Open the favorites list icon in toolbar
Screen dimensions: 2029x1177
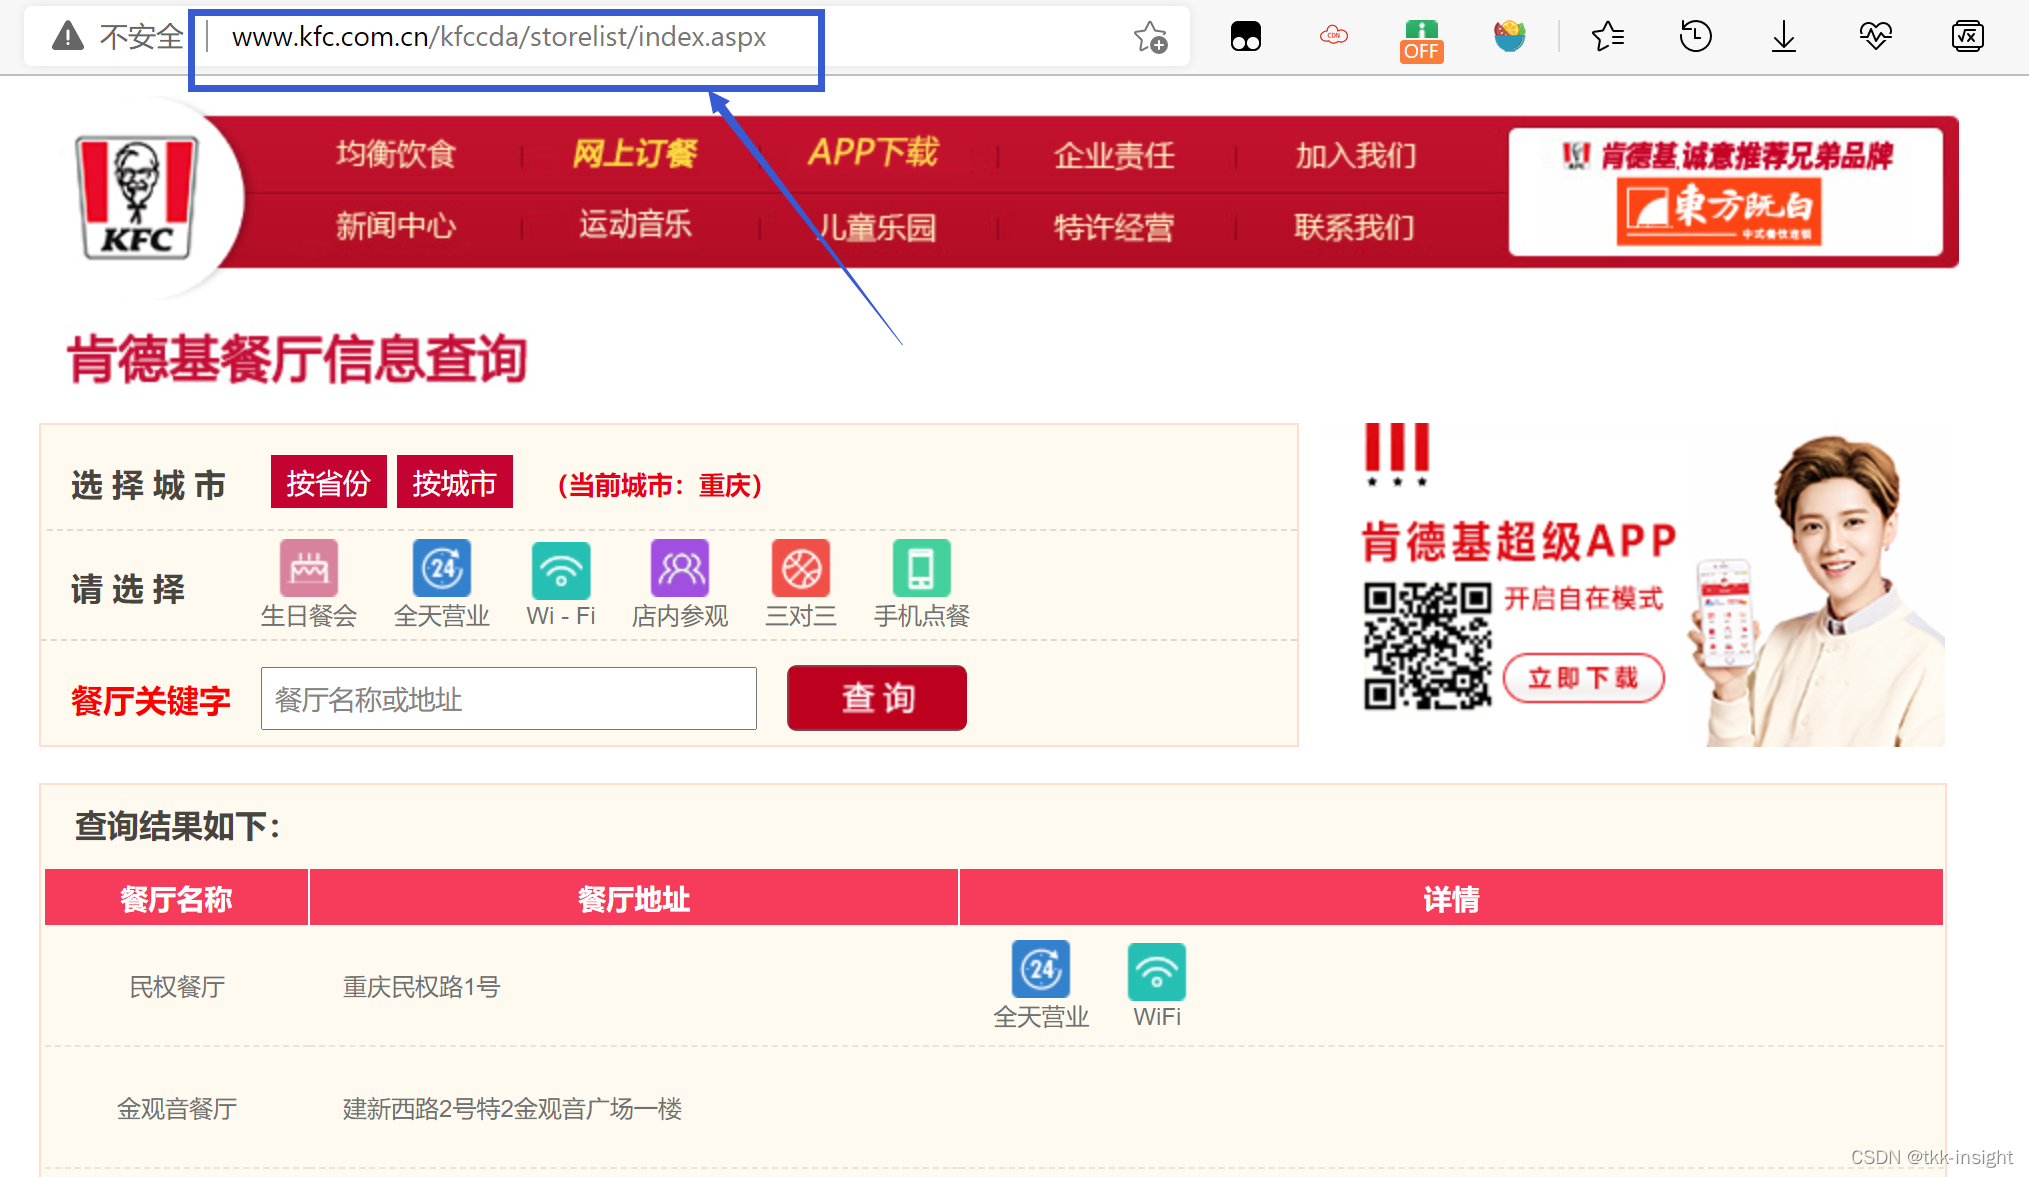pos(1607,38)
